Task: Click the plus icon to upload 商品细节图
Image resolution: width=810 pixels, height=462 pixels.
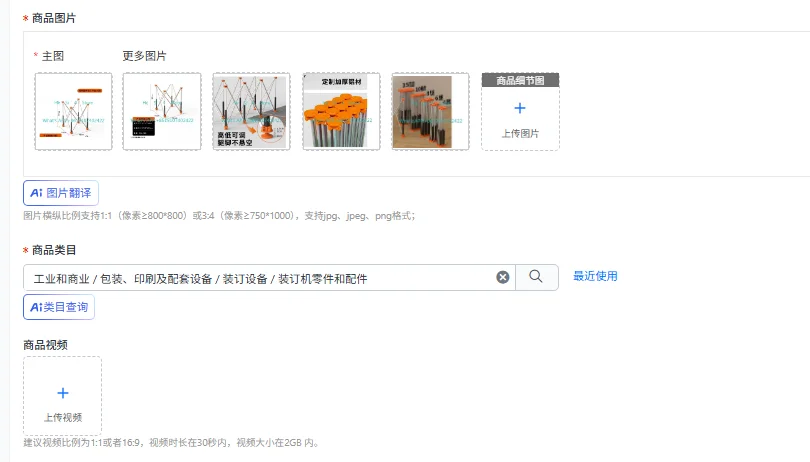Action: point(520,108)
